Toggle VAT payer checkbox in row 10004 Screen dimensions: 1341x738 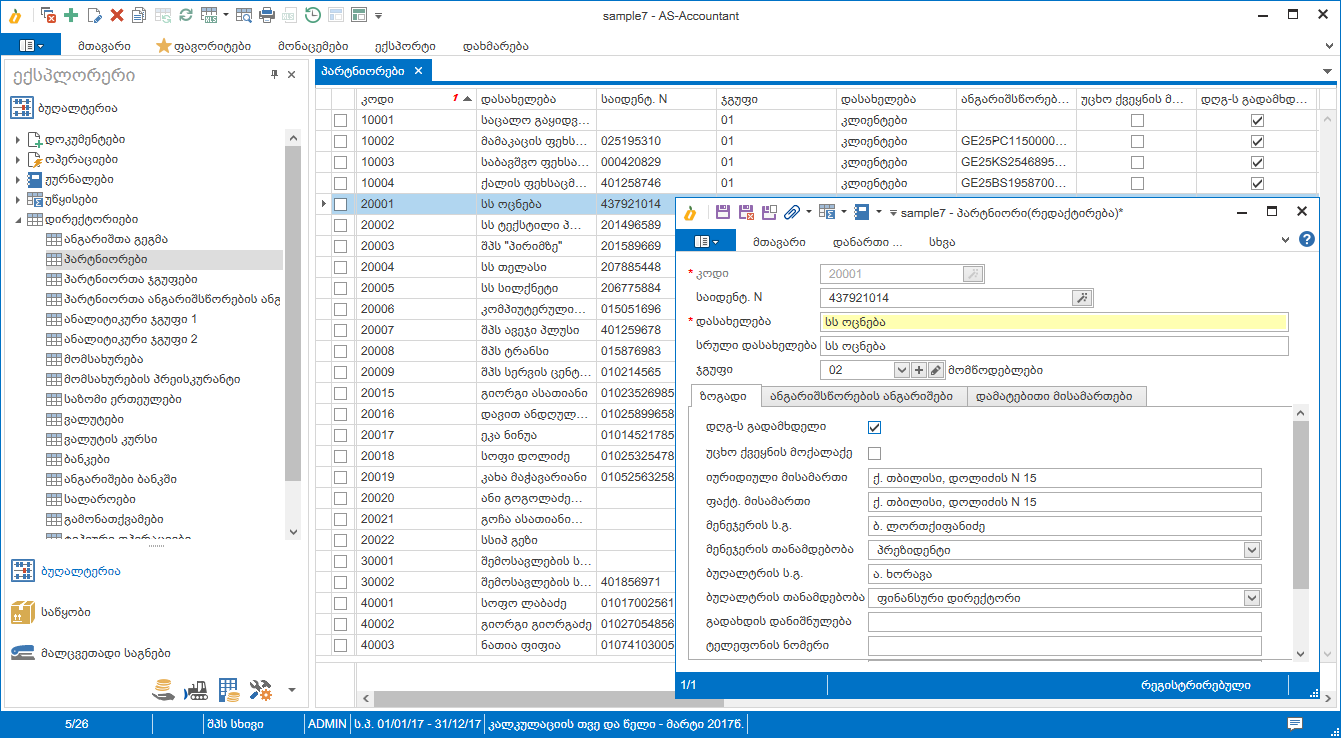click(1258, 183)
